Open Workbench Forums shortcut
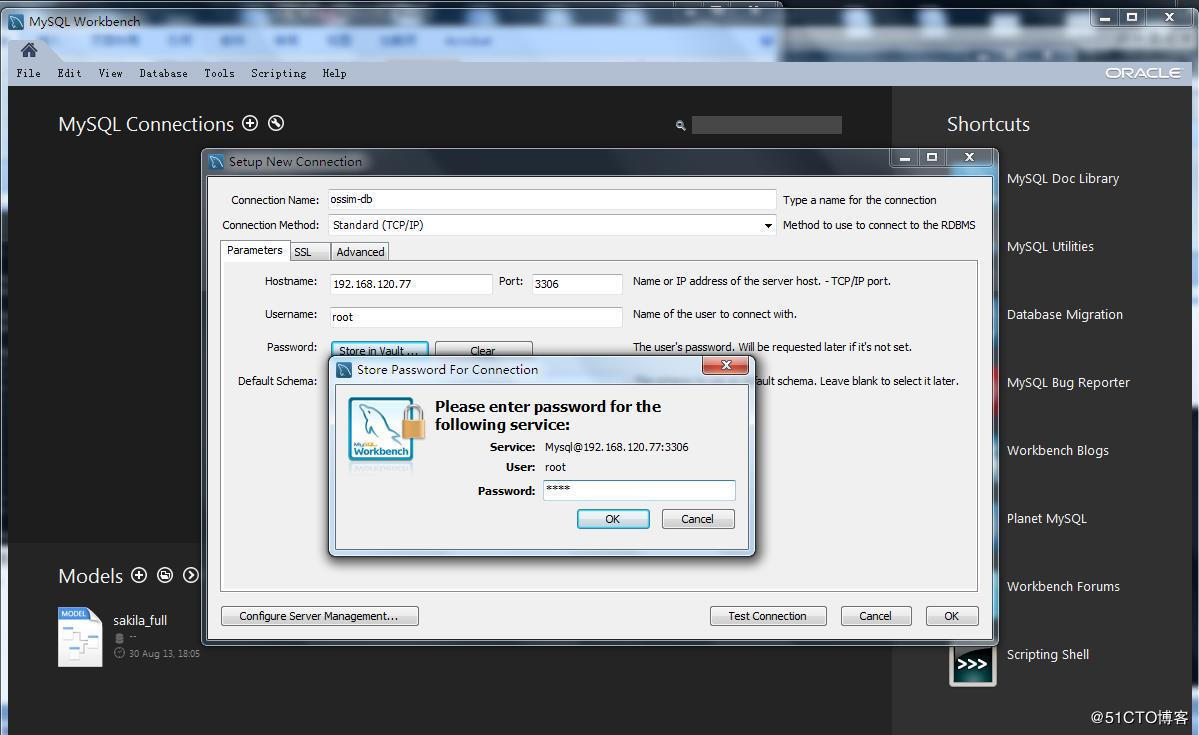Viewport: 1199px width, 735px height. pyautogui.click(x=1063, y=587)
